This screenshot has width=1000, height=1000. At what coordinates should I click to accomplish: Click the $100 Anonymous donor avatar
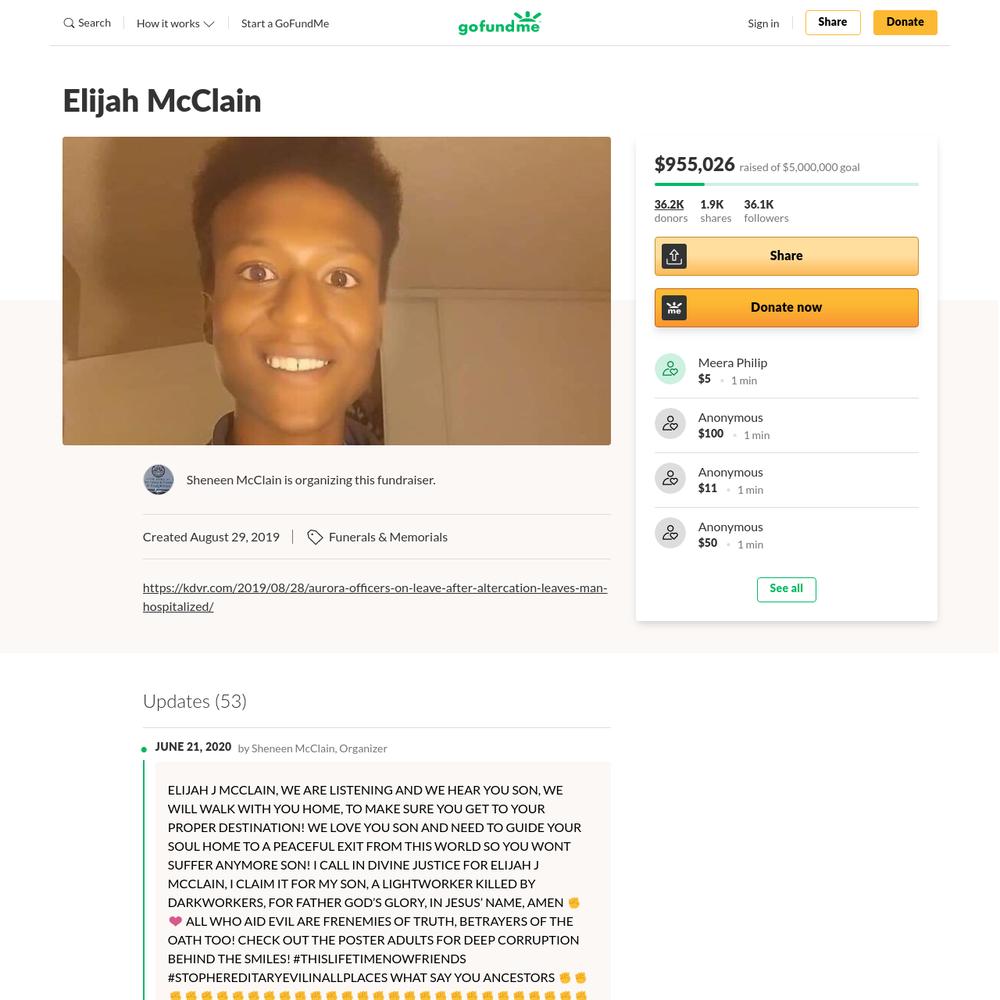click(670, 423)
